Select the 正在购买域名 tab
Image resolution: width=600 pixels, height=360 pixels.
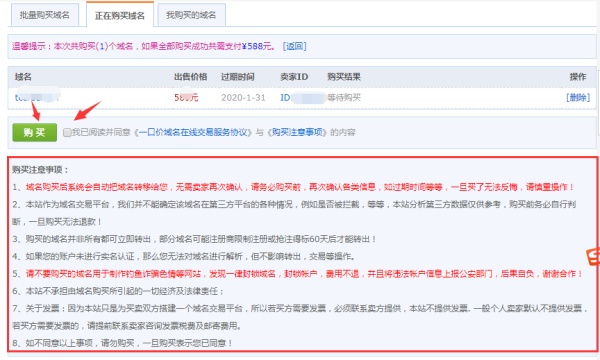pyautogui.click(x=120, y=15)
